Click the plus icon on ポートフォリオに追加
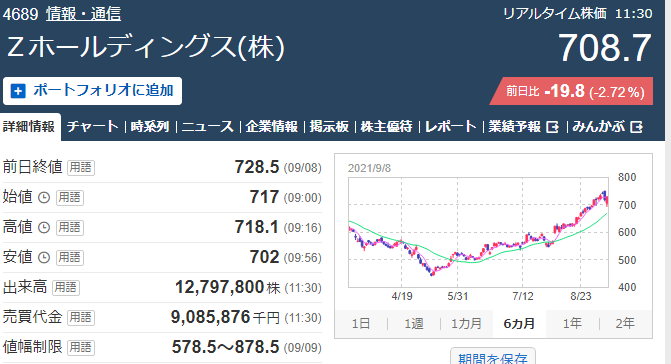Screen dimensions: 671x364 click(18, 91)
